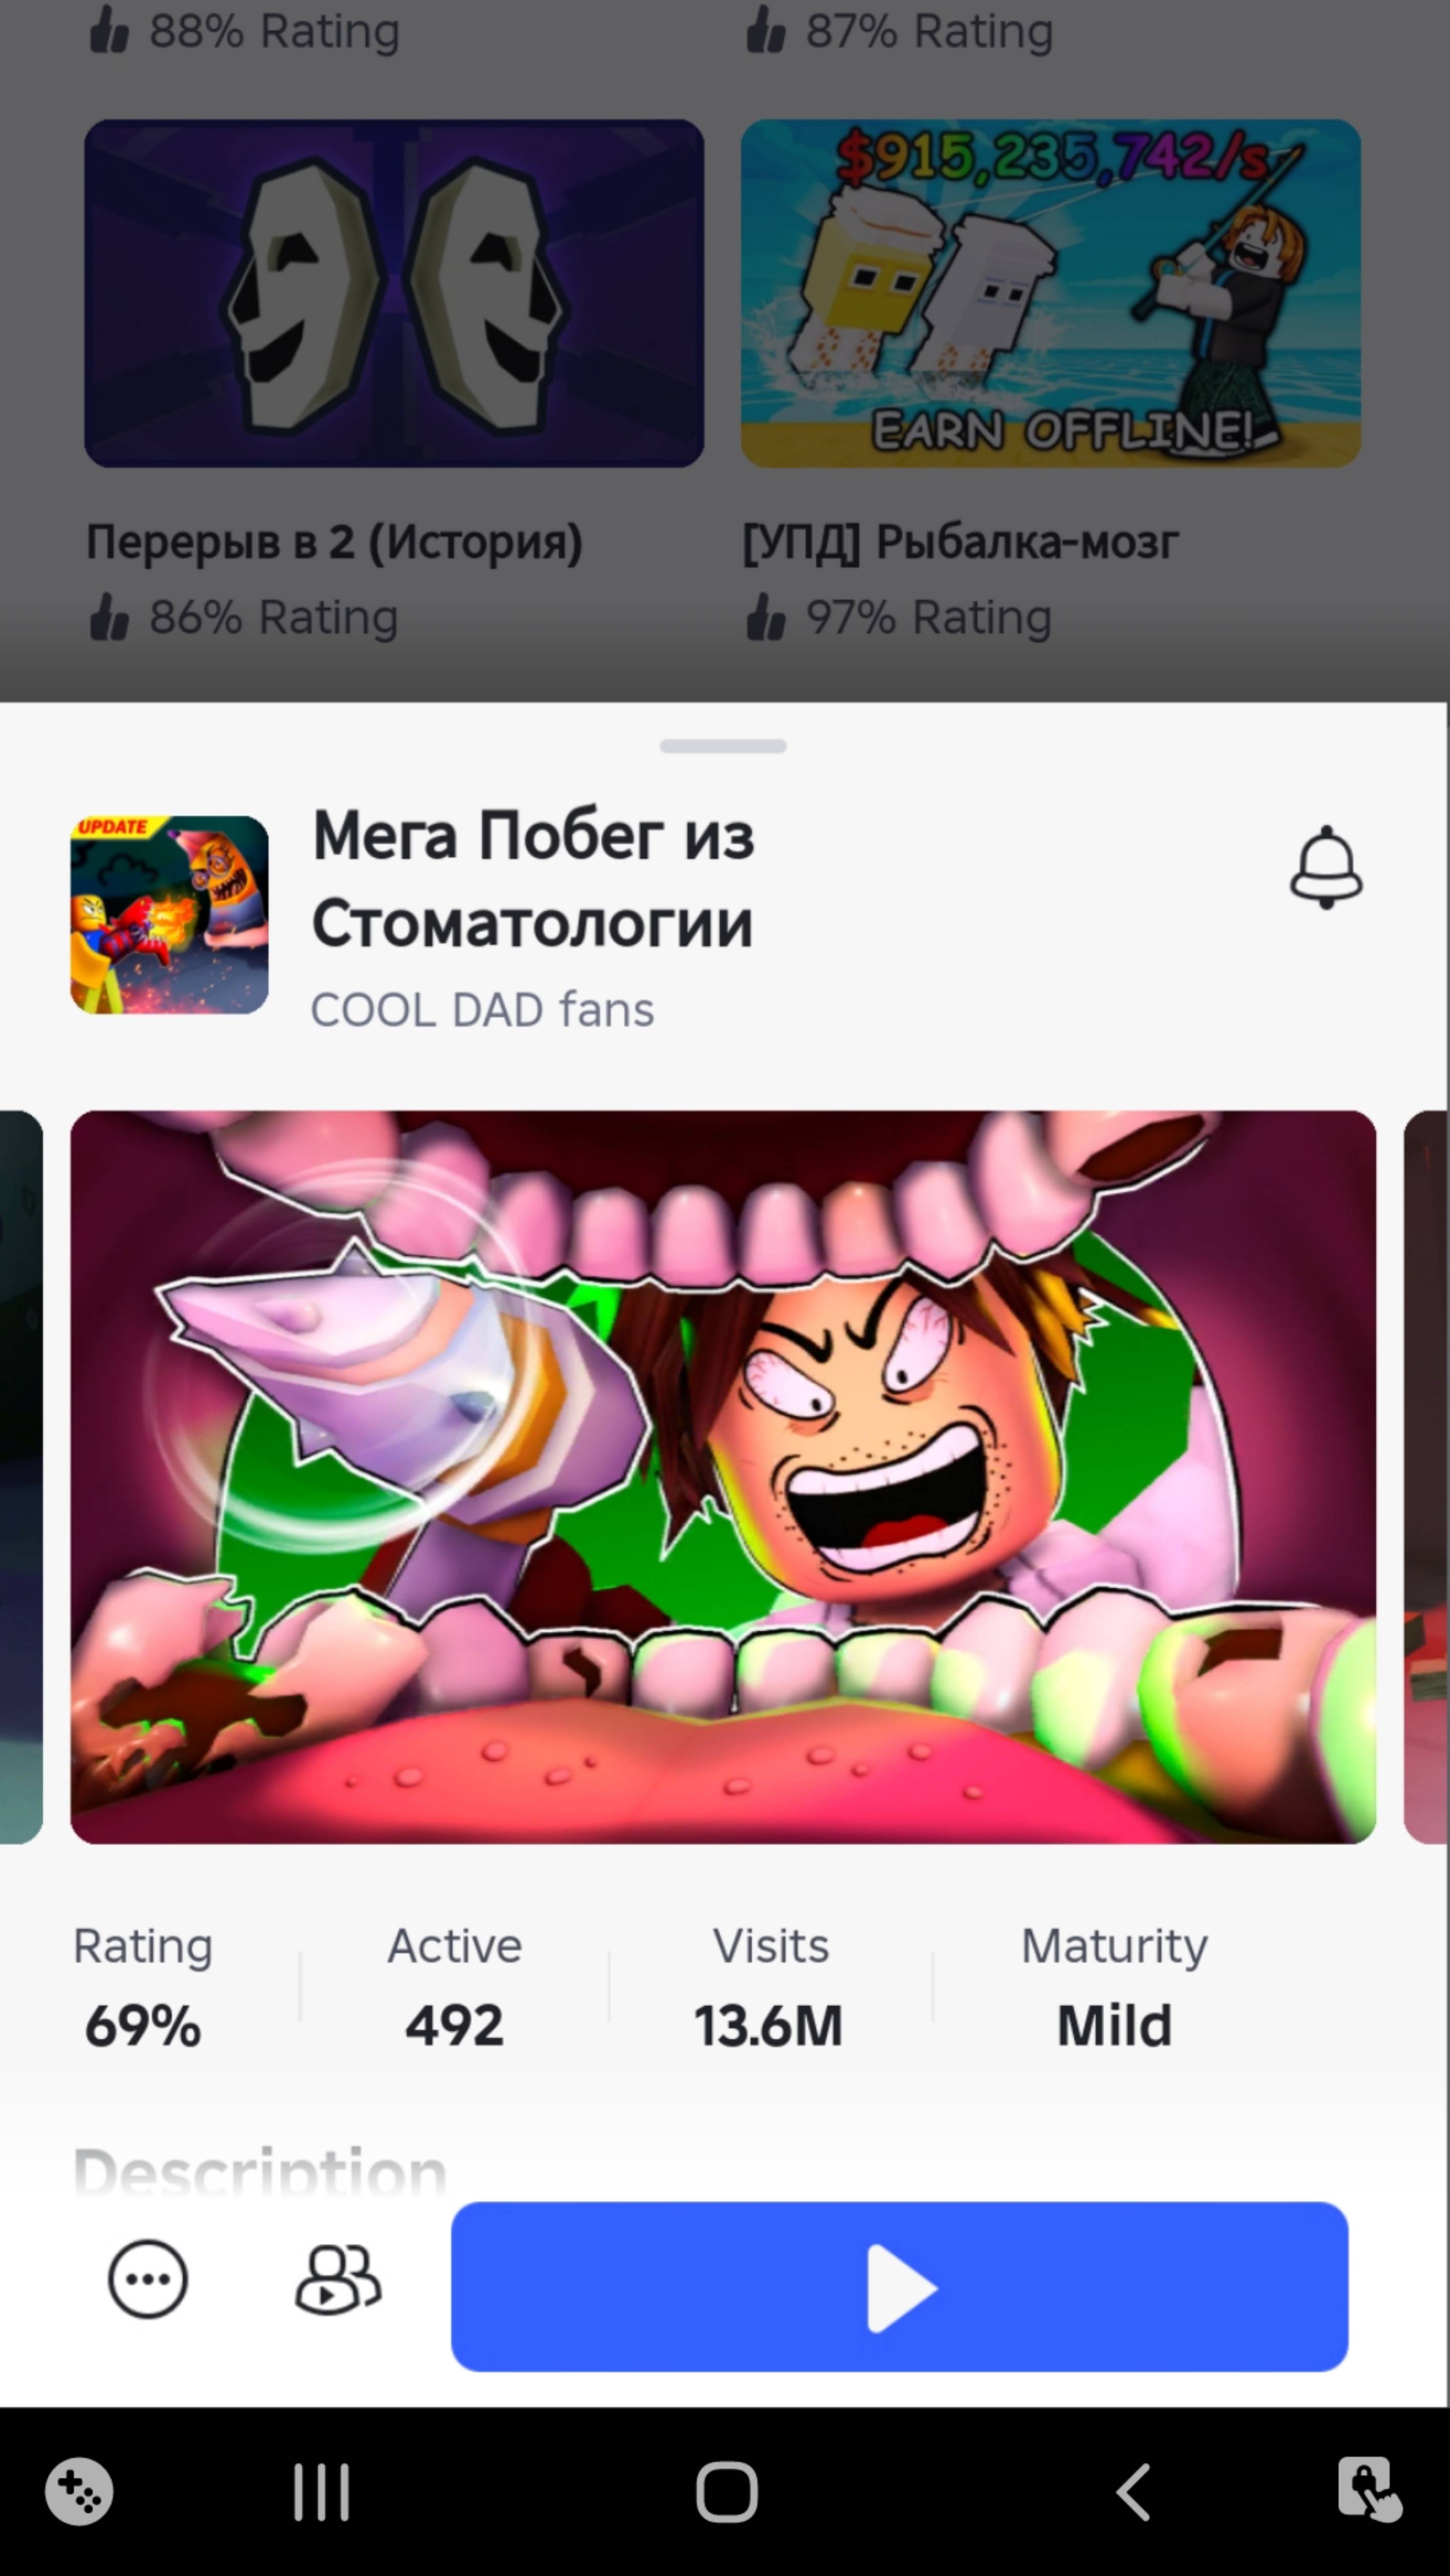Tap the Maturity Mild label
Image resolution: width=1450 pixels, height=2576 pixels.
(x=1113, y=2024)
